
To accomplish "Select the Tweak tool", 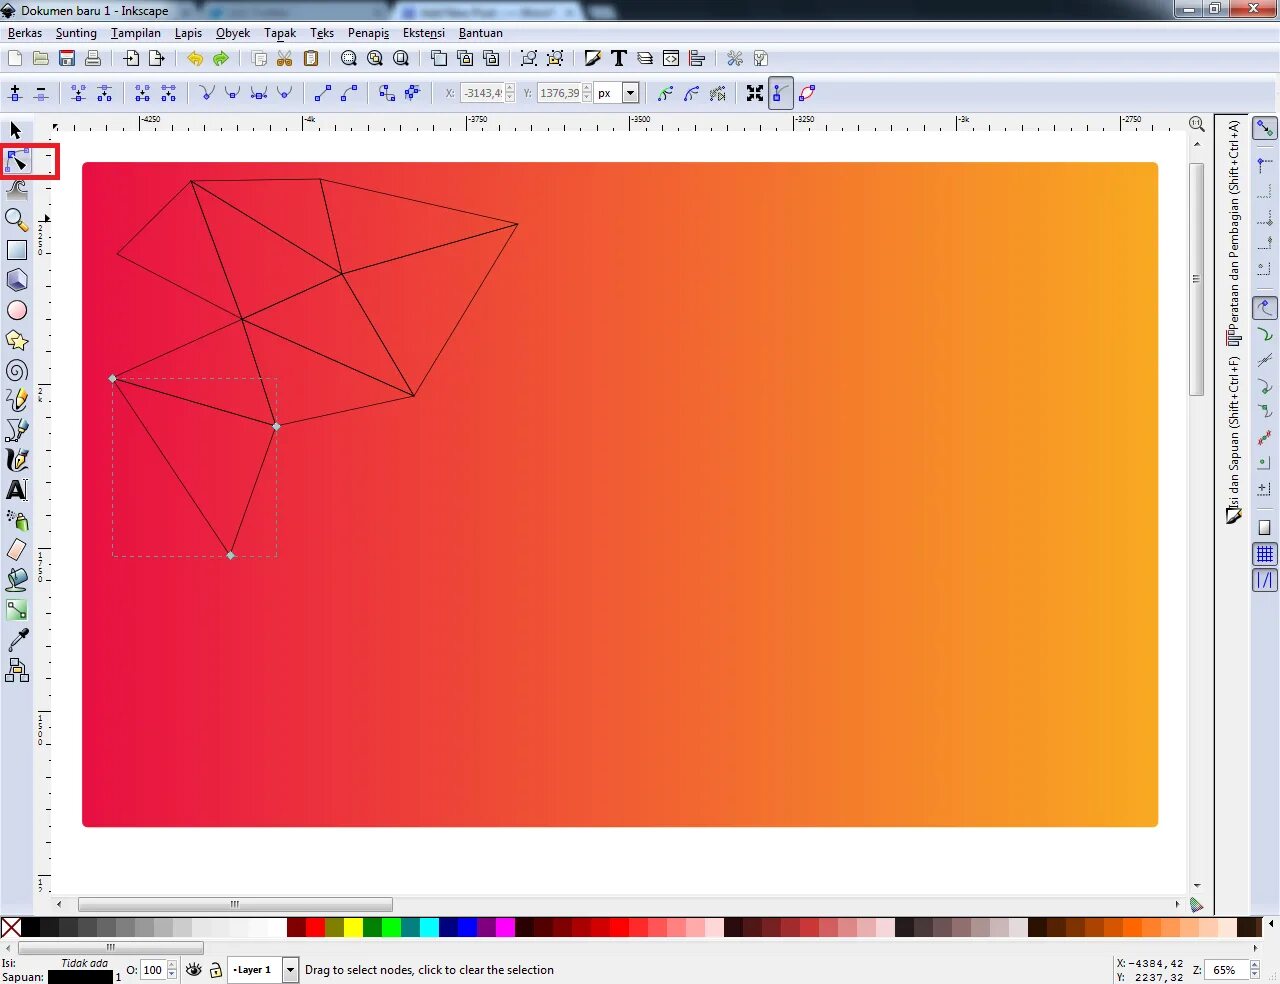I will pyautogui.click(x=16, y=190).
